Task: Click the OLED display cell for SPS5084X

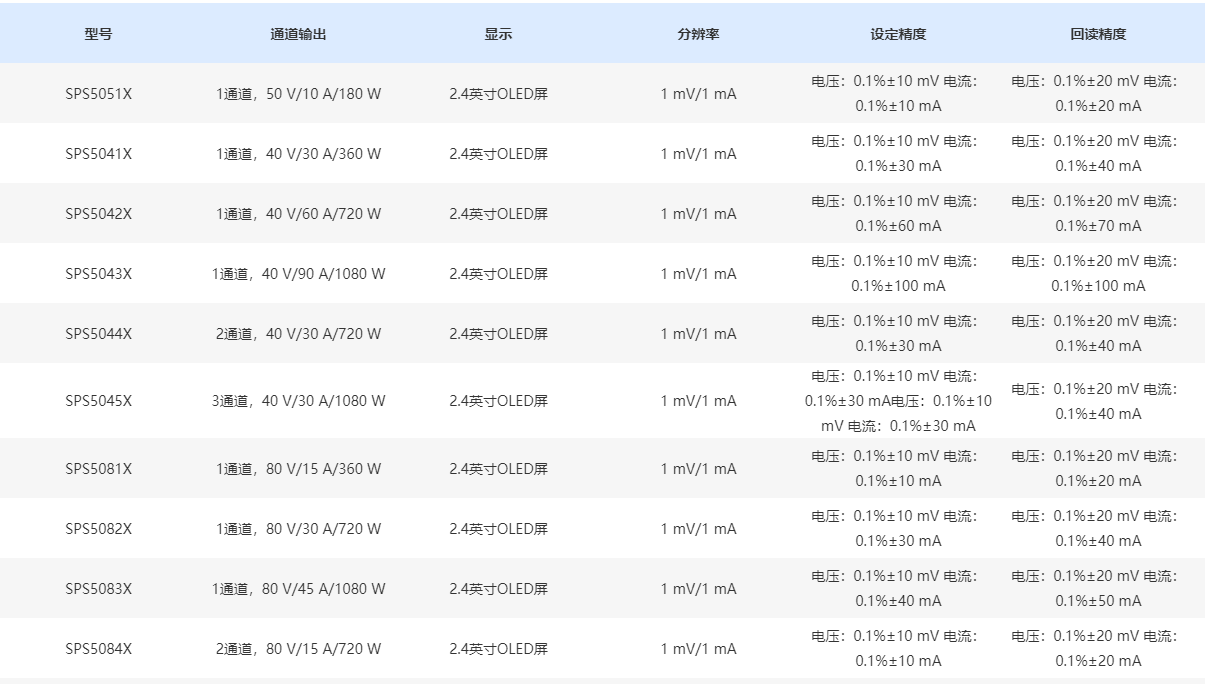Action: coord(498,649)
